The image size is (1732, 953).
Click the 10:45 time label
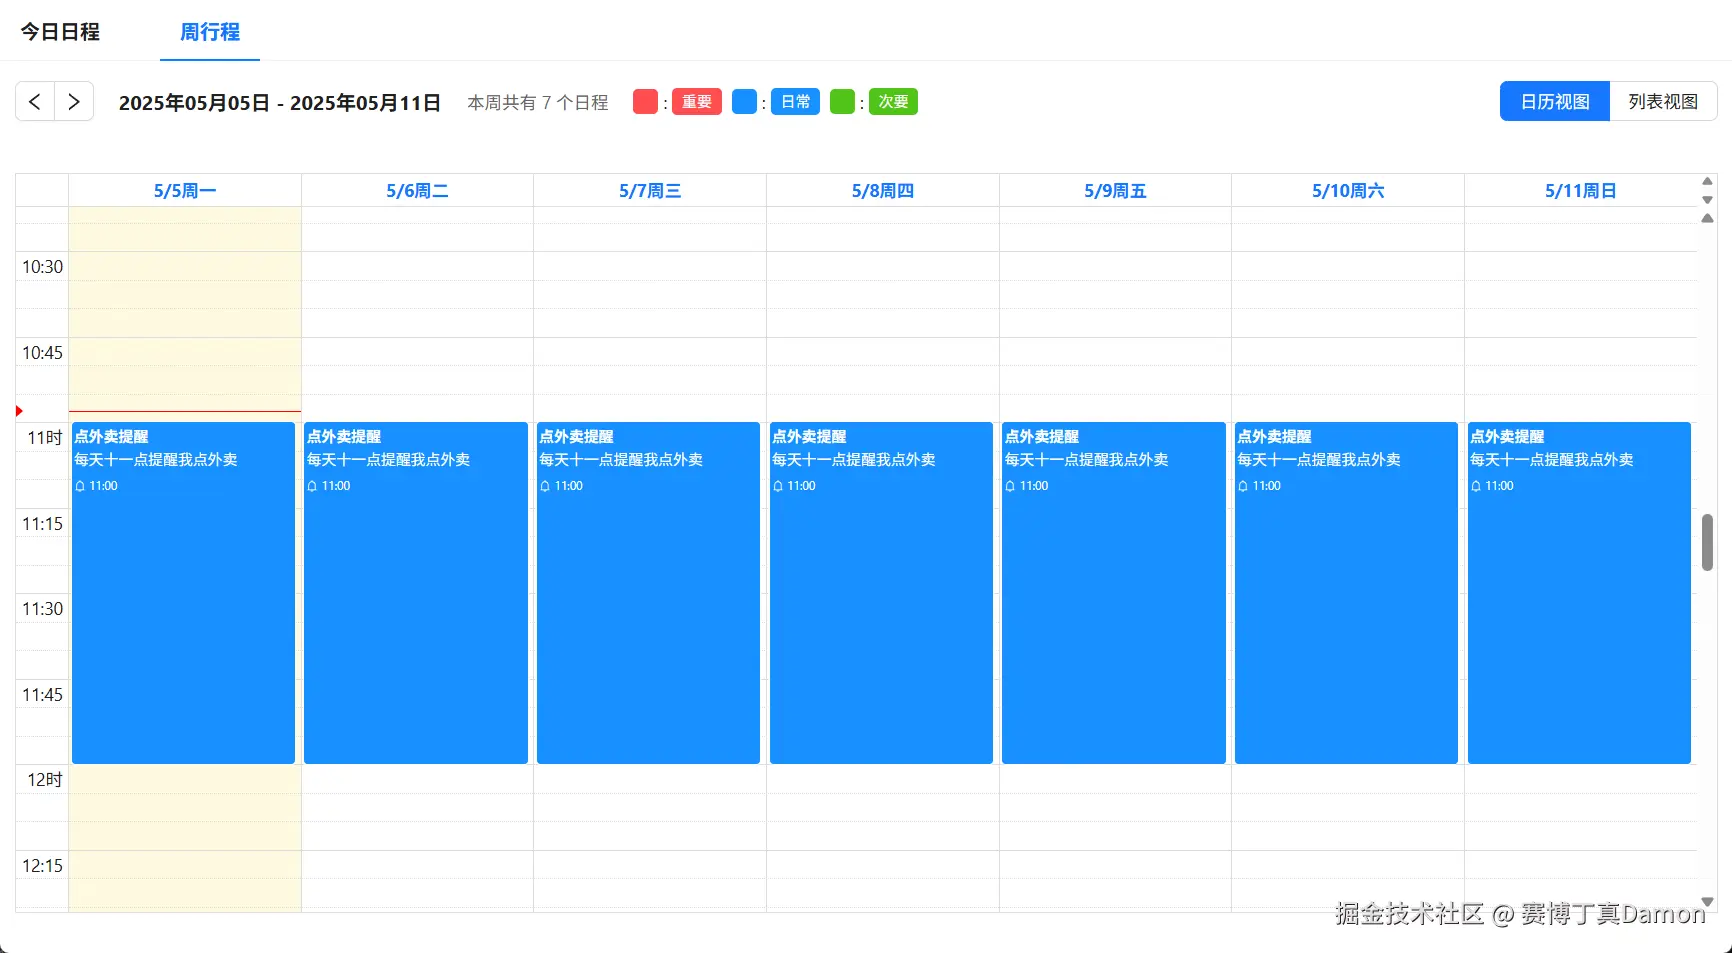click(x=42, y=353)
